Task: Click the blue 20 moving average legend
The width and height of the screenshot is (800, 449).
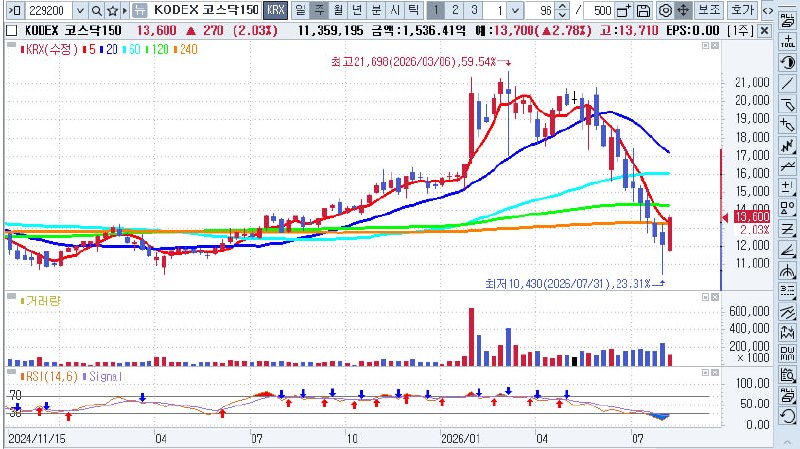Action: [x=109, y=49]
